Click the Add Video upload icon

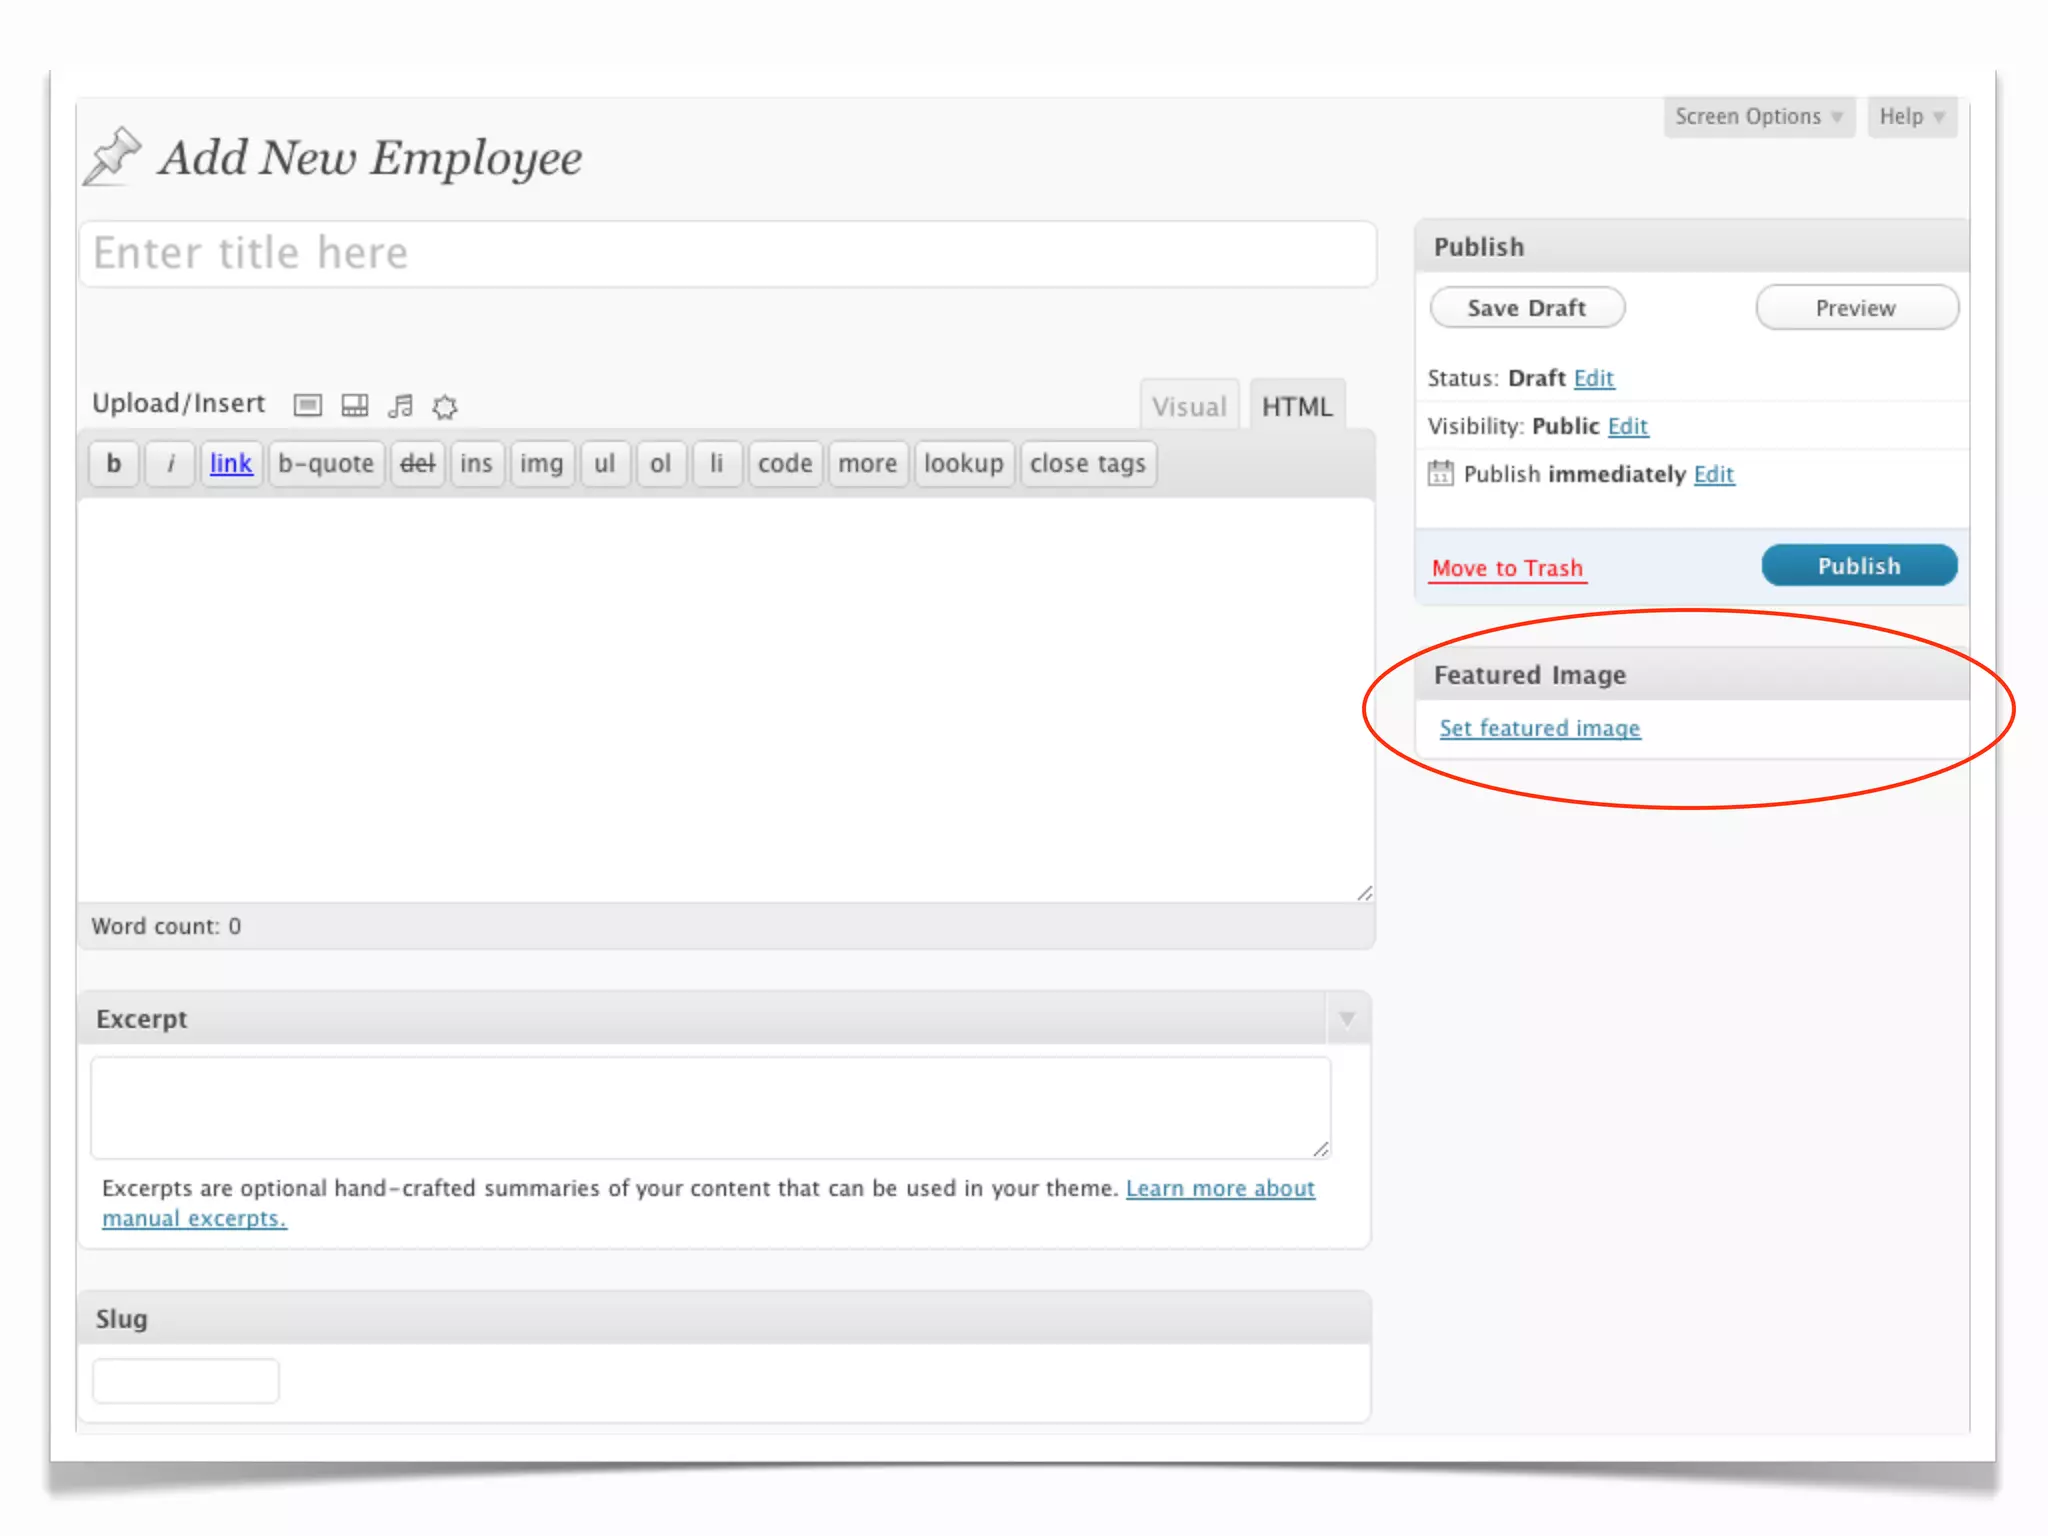click(x=354, y=405)
